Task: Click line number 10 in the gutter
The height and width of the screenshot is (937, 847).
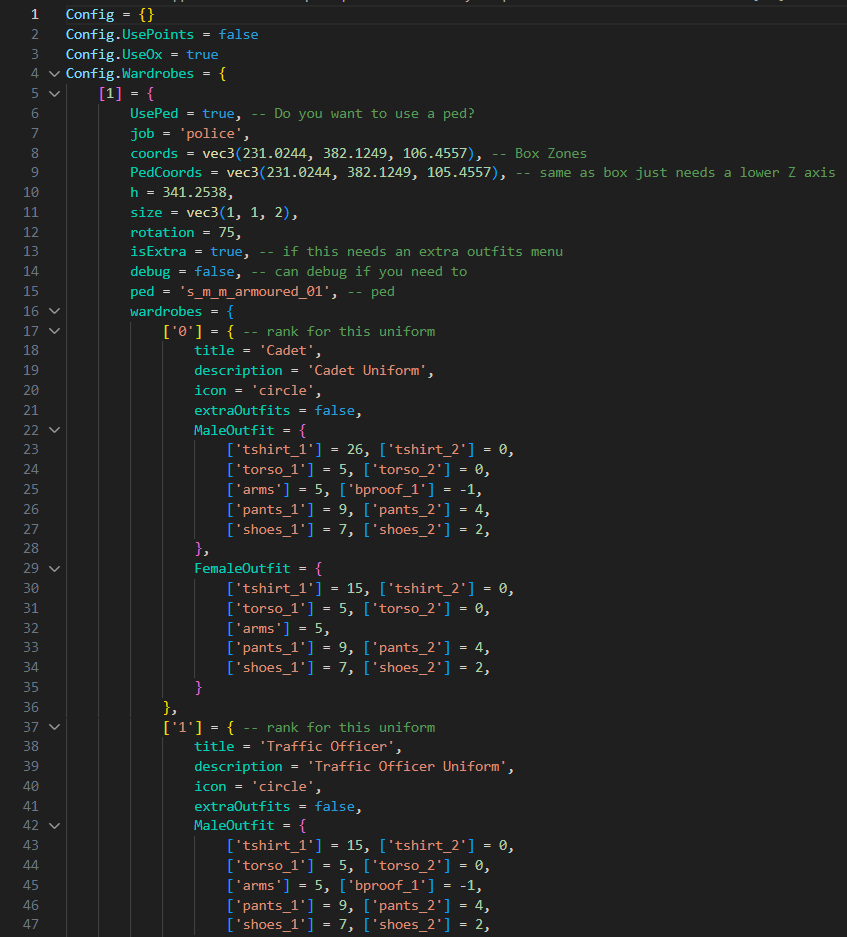Action: tap(30, 192)
